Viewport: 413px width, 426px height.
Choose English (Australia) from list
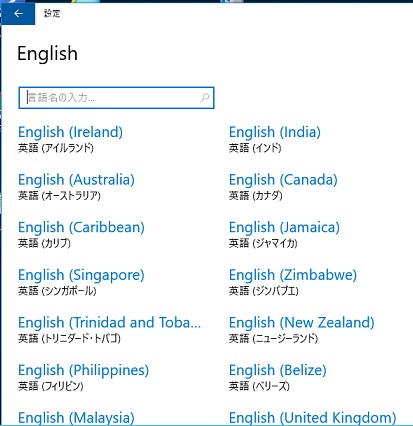(x=76, y=186)
